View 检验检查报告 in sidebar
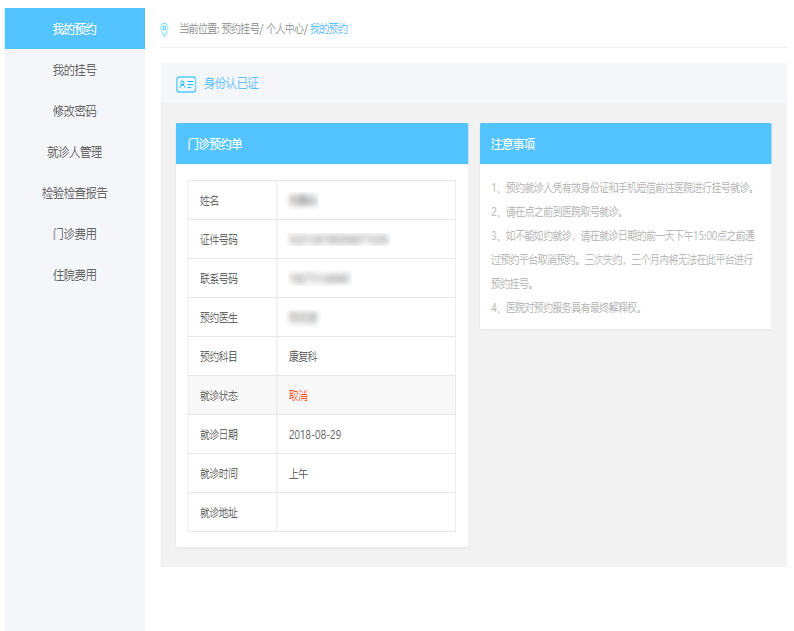The width and height of the screenshot is (794, 631). click(x=75, y=193)
